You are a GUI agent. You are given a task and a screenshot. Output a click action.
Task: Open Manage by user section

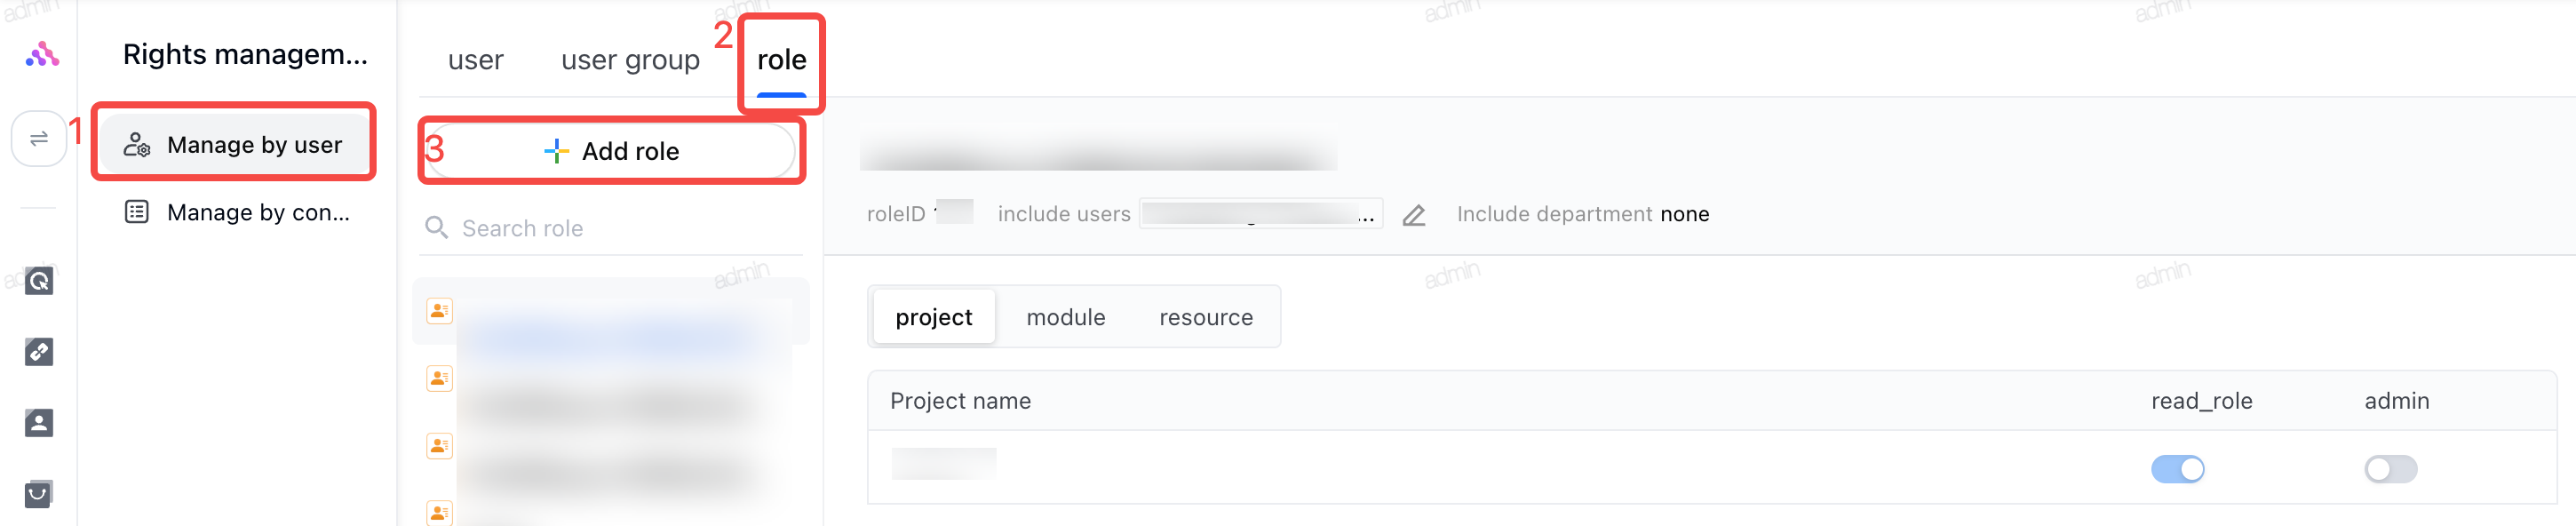234,145
